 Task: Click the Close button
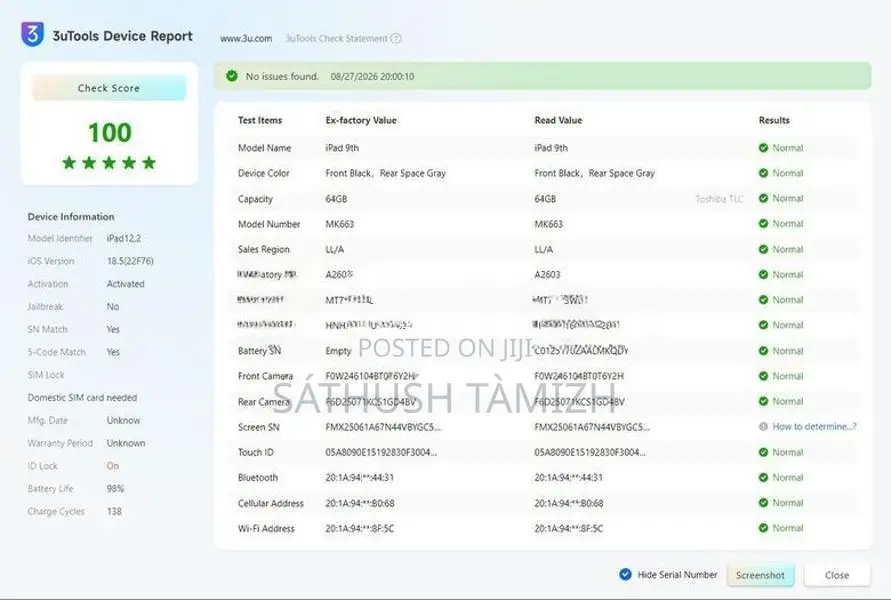coord(837,575)
